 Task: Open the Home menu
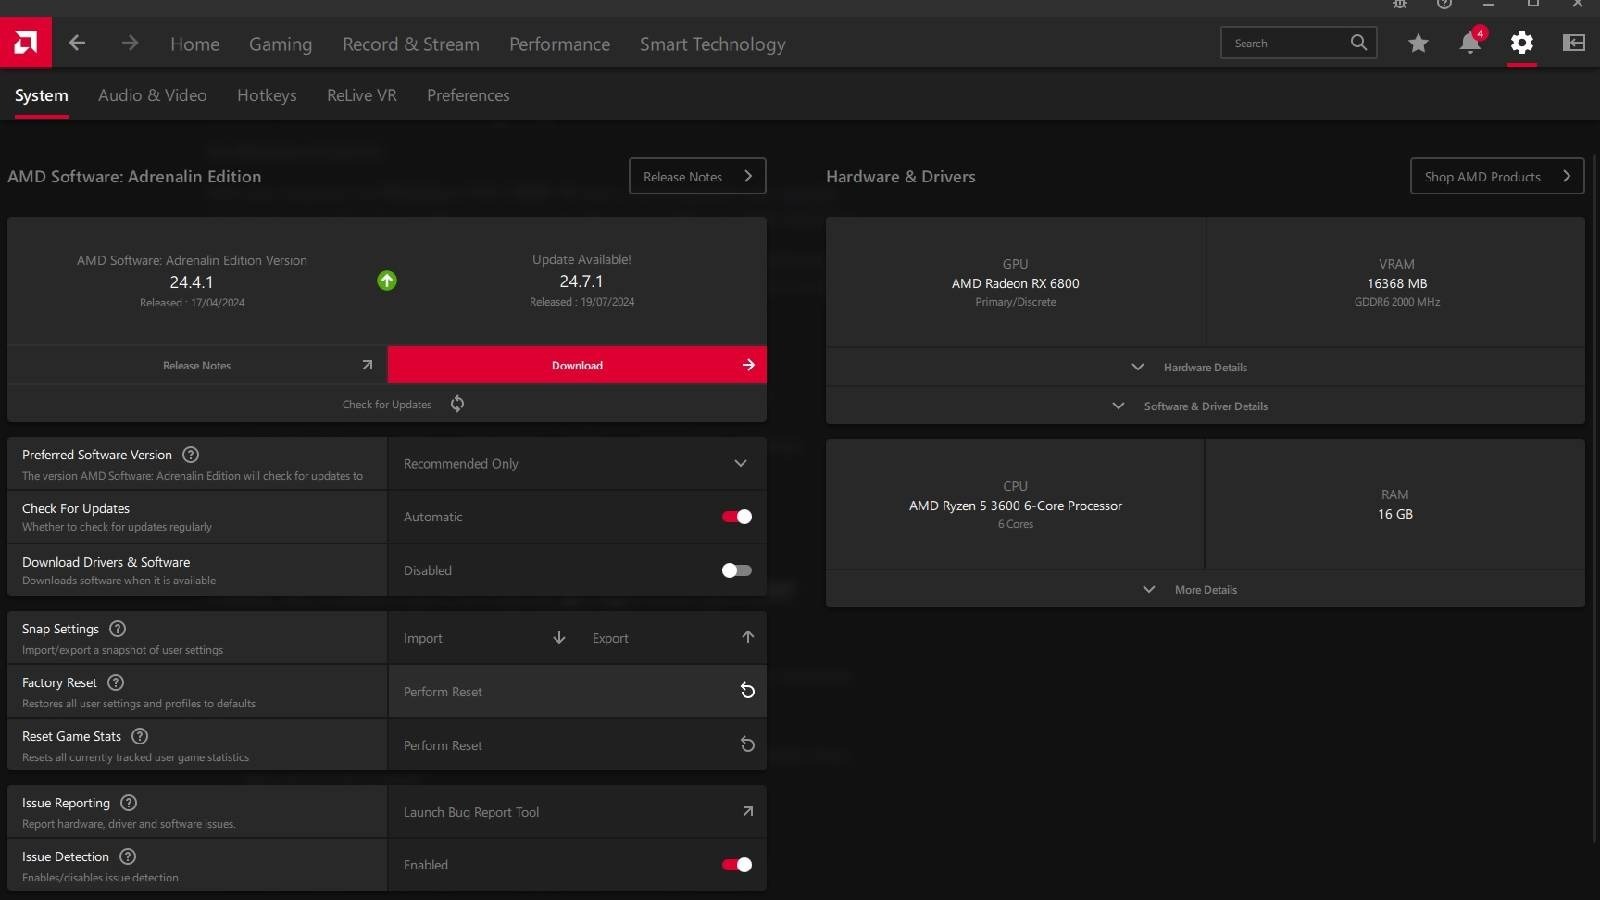[x=195, y=44]
